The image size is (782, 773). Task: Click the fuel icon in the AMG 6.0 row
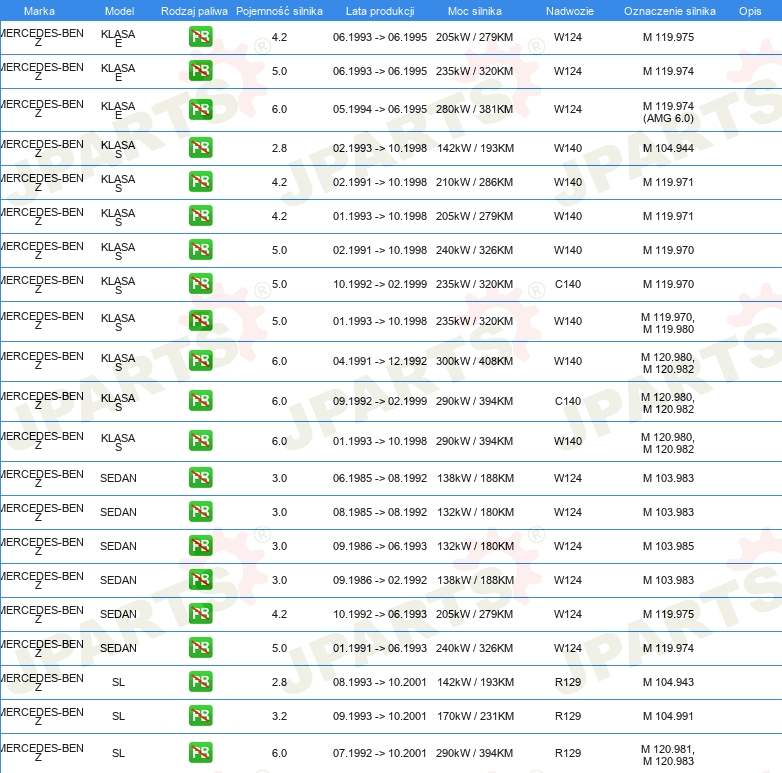pos(200,110)
